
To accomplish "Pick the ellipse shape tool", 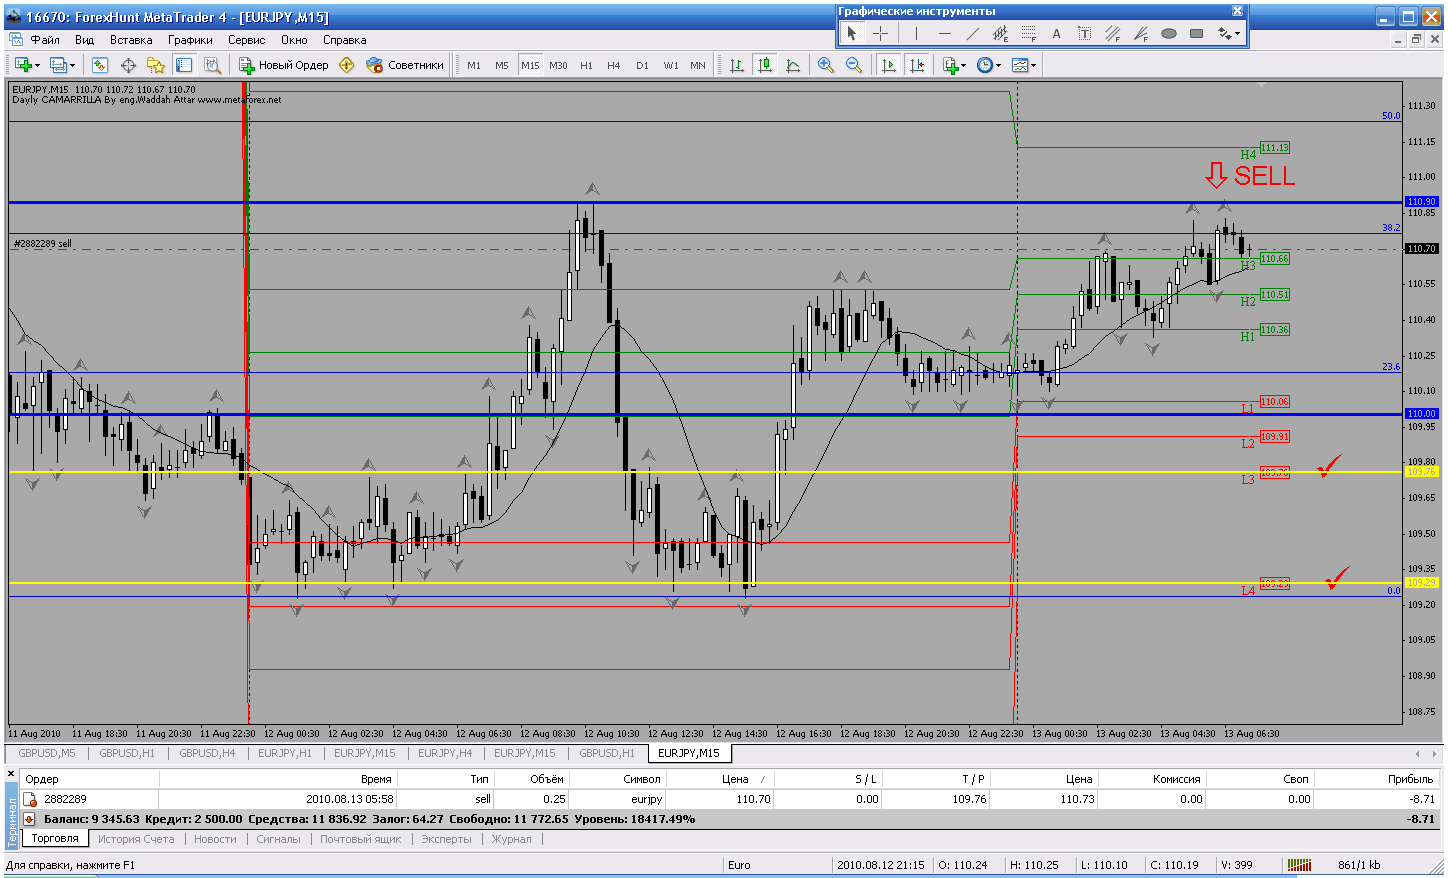I will click(x=1168, y=33).
